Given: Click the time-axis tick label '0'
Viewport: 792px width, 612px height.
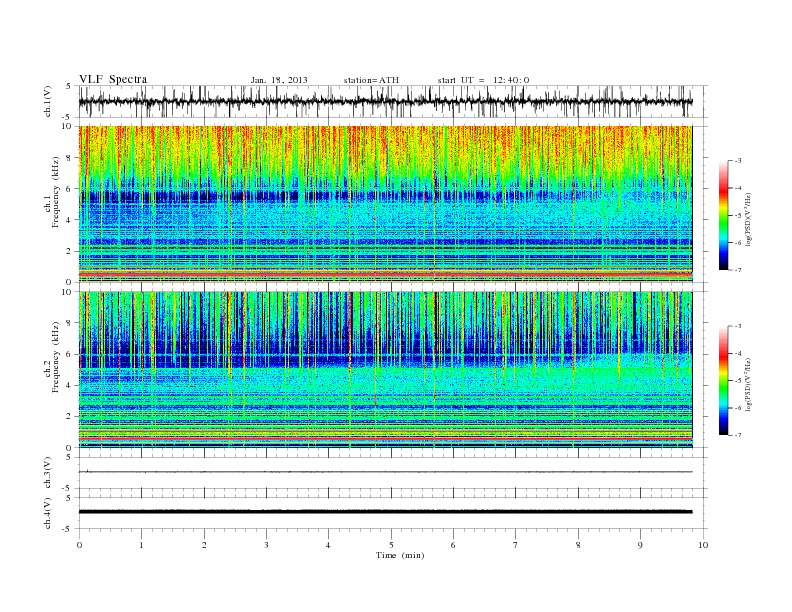Looking at the screenshot, I should coord(79,545).
